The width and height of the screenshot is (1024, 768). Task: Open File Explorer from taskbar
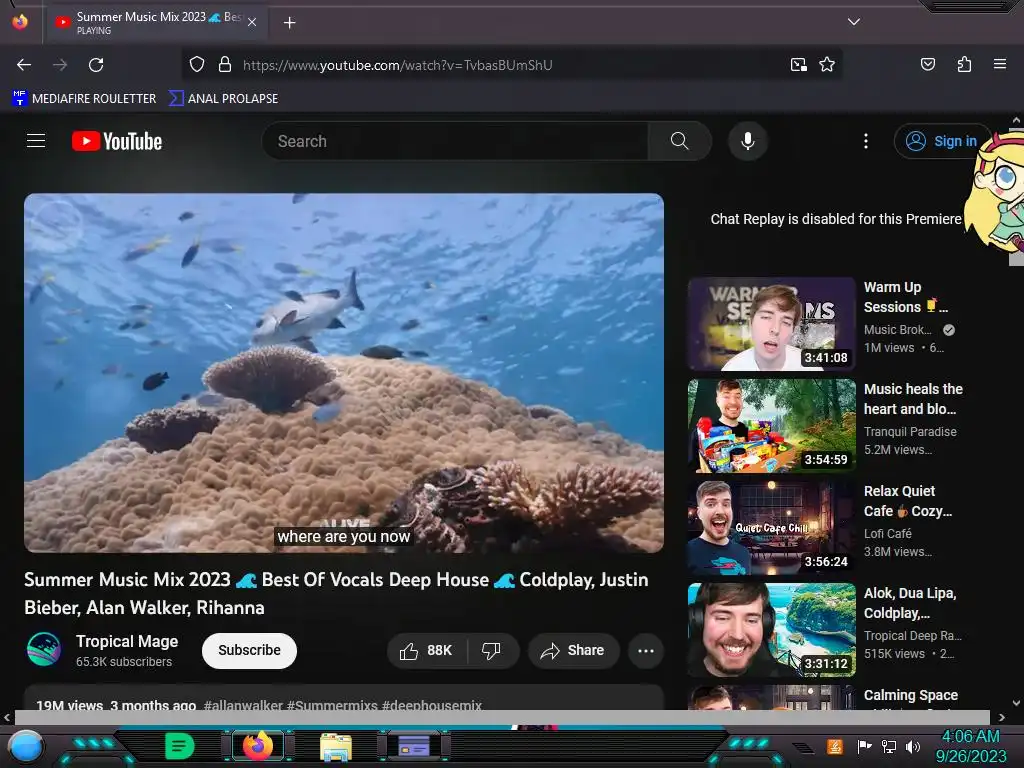click(336, 746)
